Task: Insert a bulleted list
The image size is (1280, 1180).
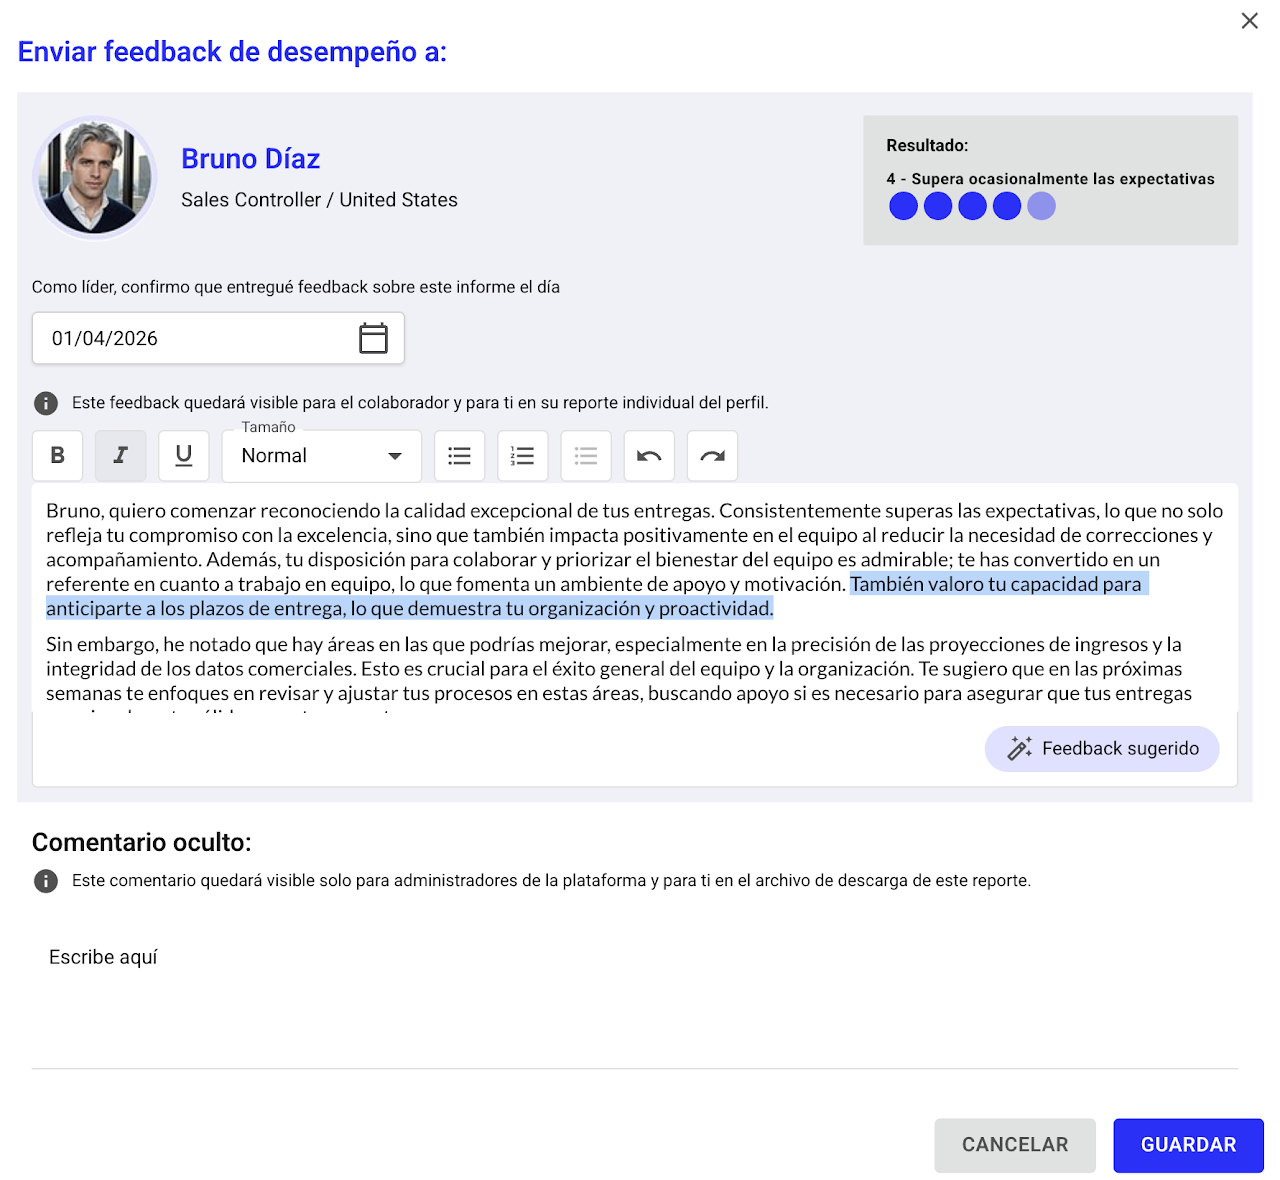Action: click(460, 456)
